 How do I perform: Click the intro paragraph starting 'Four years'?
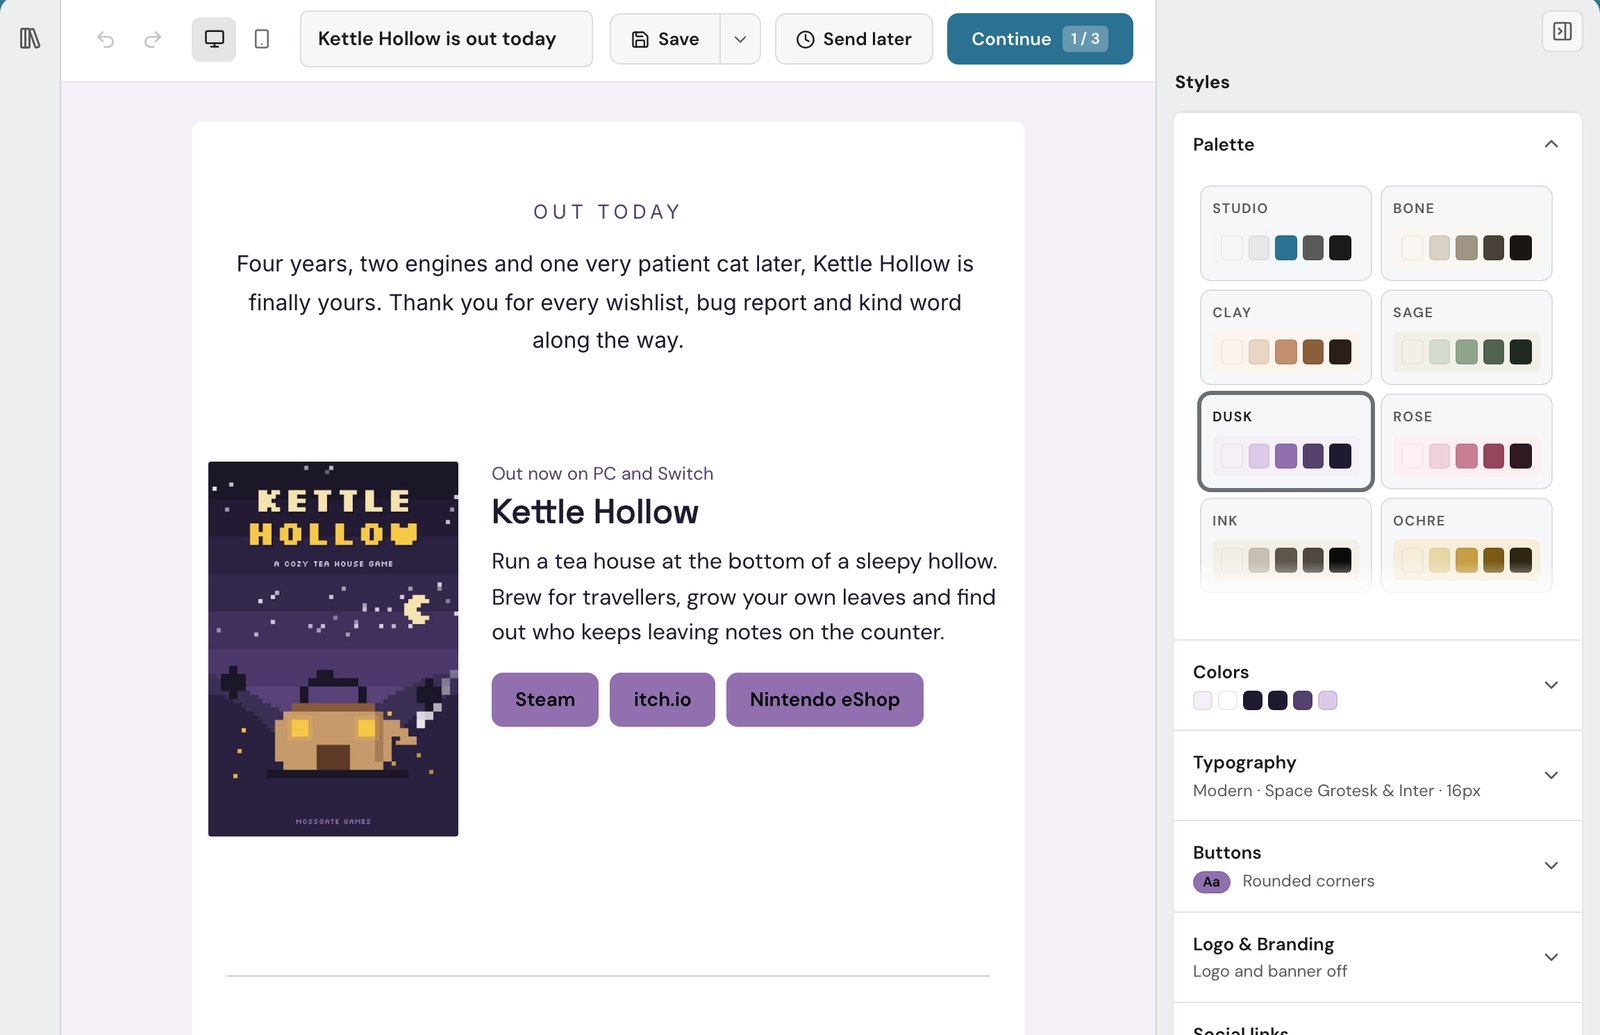[606, 302]
